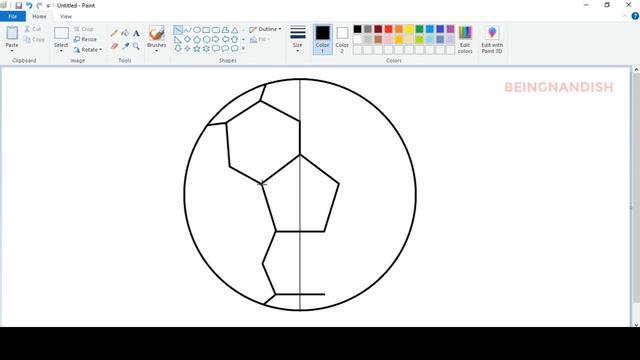Click the Copy button
Screen dimensions: 640x360
[x=34, y=40]
